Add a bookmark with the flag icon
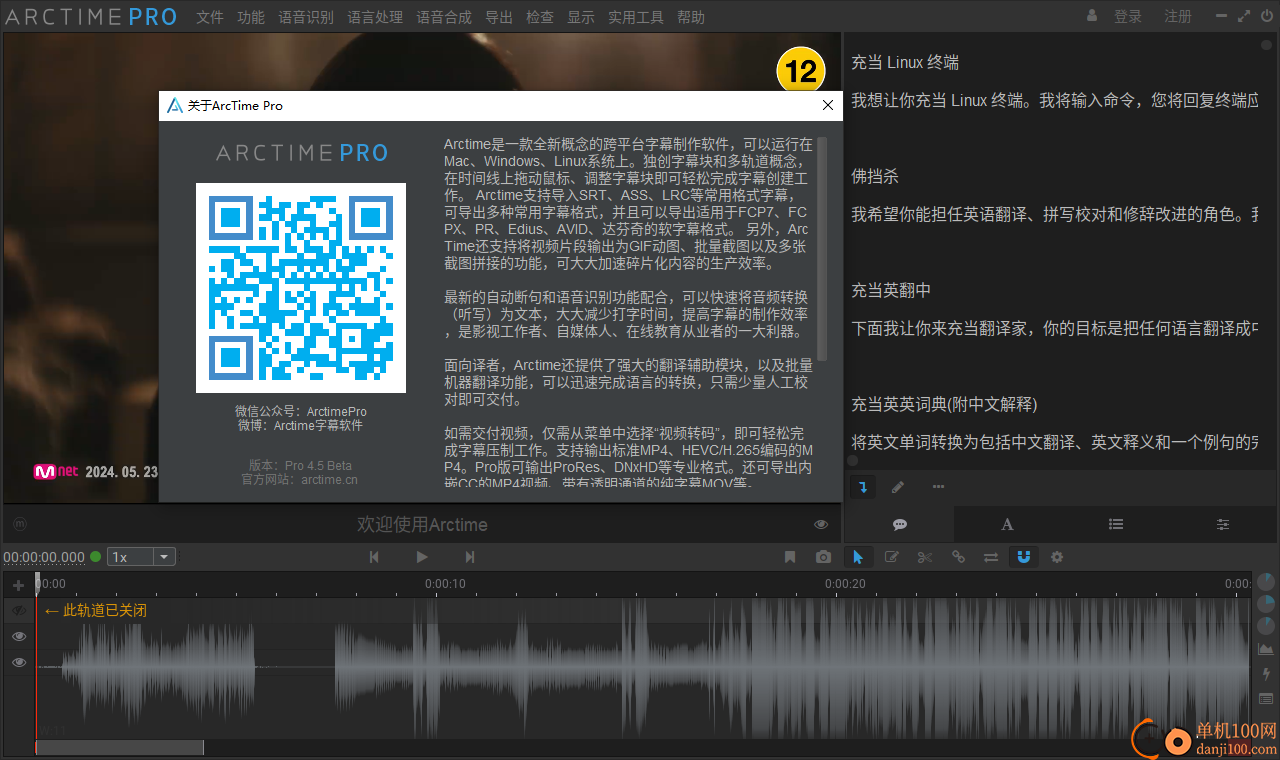 [x=790, y=557]
